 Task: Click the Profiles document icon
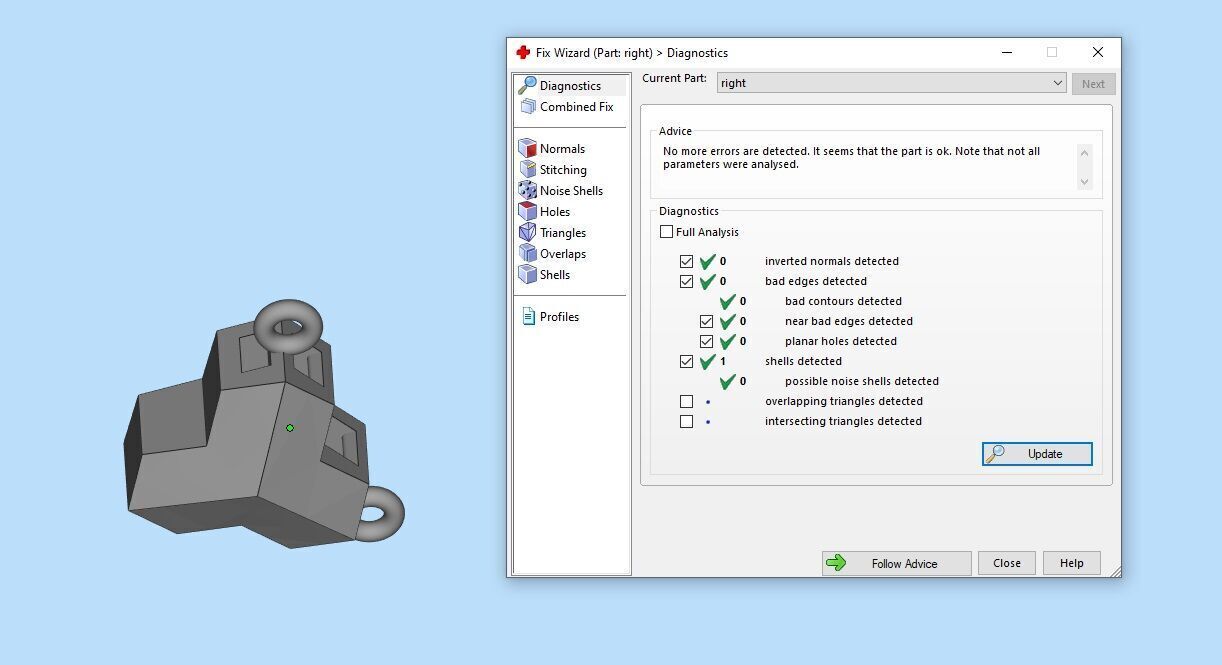[528, 317]
